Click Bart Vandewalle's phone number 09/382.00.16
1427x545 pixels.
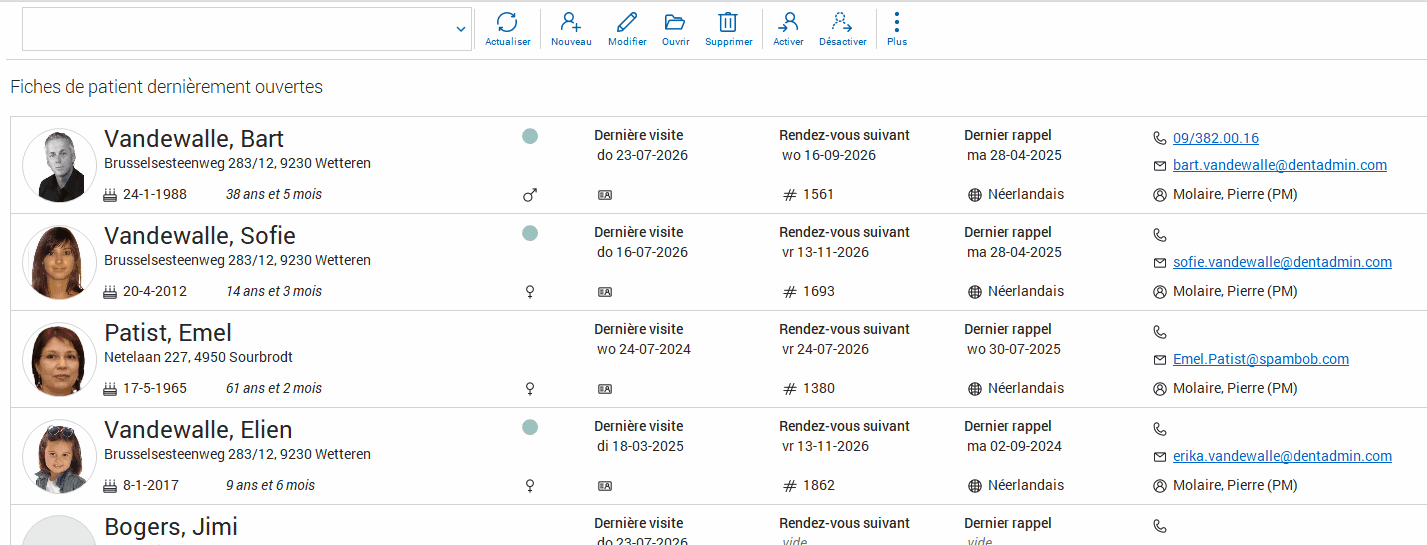1216,138
